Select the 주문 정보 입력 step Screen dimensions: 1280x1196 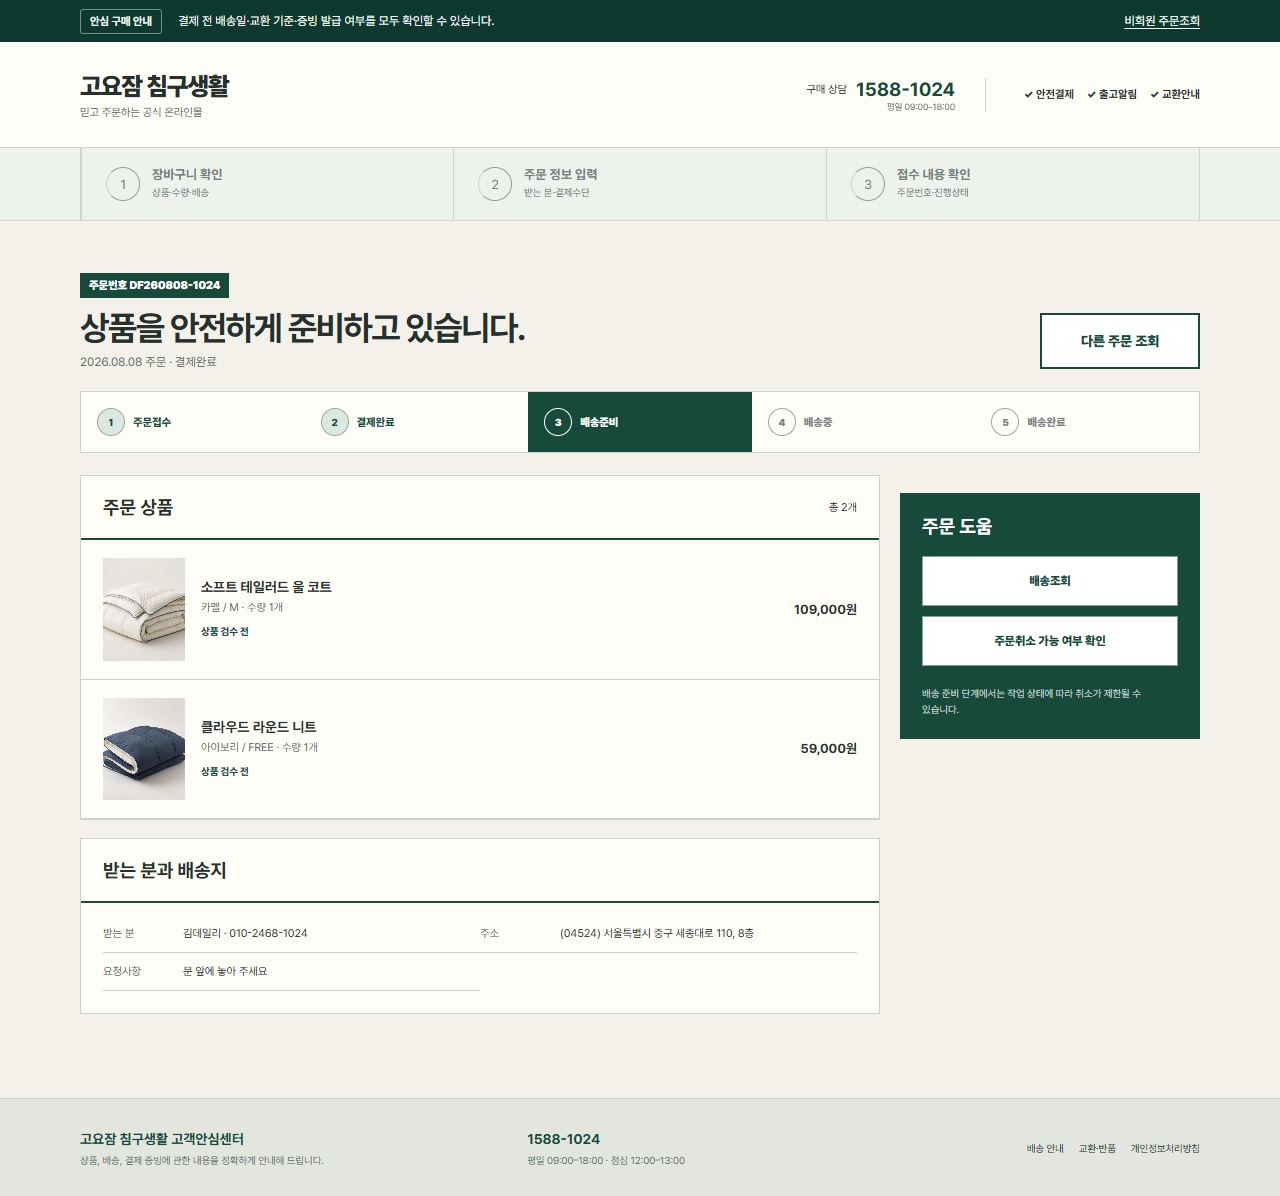point(640,184)
